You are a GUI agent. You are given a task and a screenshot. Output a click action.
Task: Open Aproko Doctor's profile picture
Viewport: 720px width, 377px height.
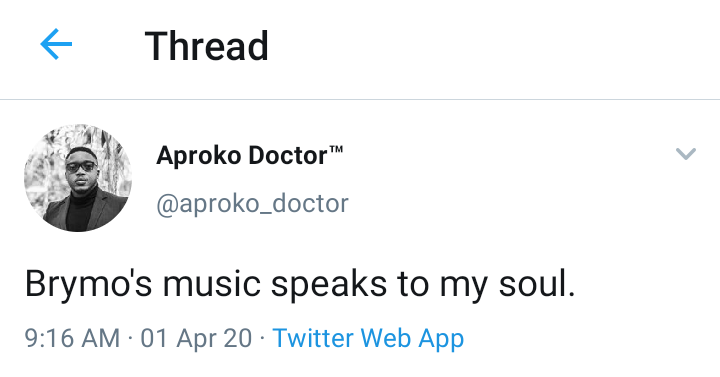point(78,178)
